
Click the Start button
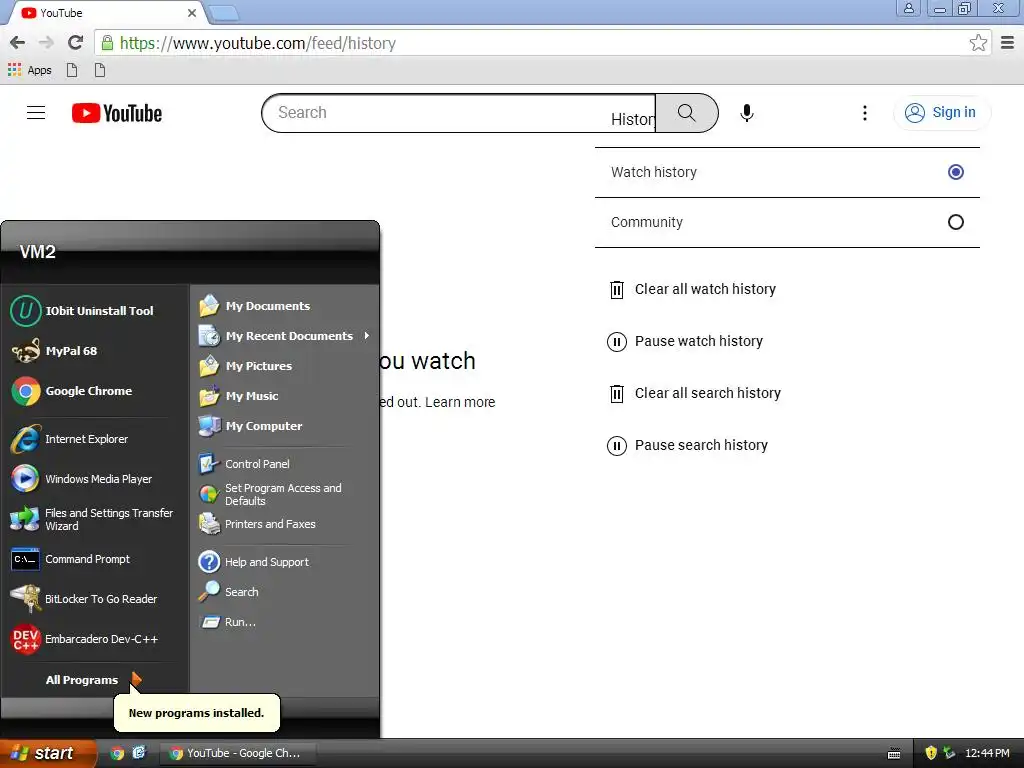coord(46,753)
